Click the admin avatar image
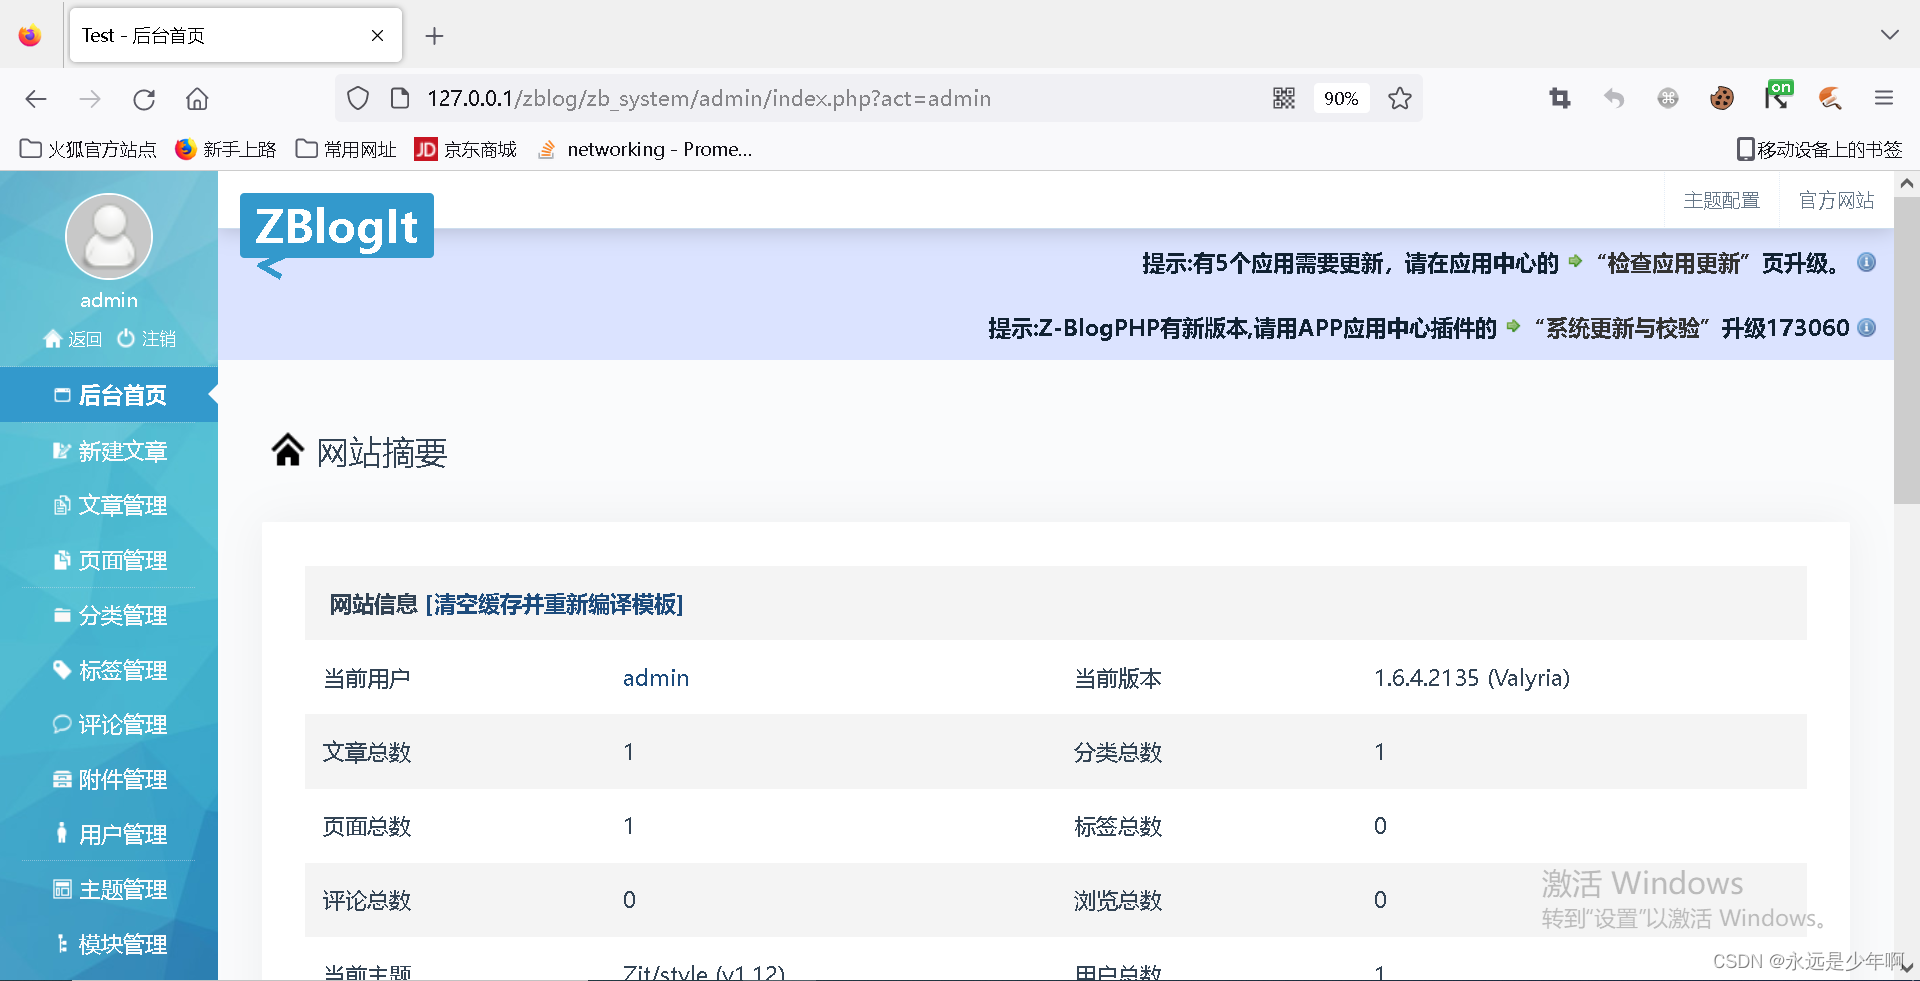This screenshot has width=1920, height=981. coord(109,236)
